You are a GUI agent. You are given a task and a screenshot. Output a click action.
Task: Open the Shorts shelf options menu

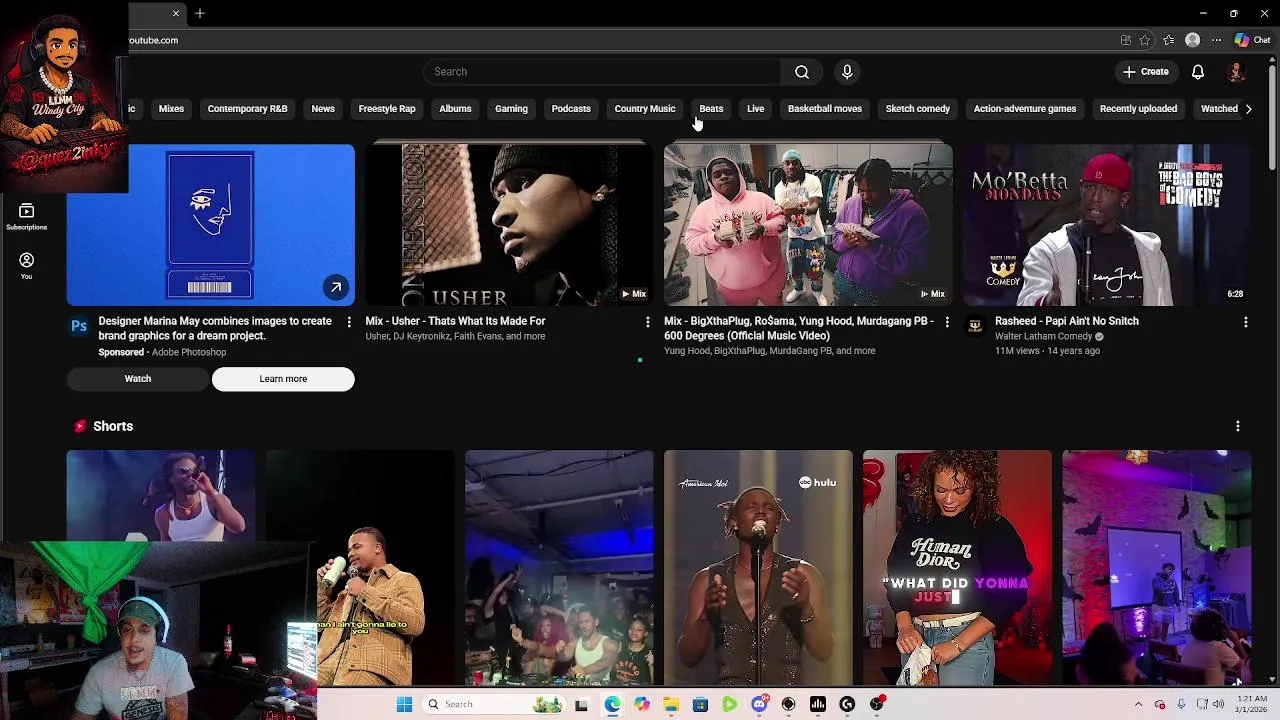[x=1237, y=426]
